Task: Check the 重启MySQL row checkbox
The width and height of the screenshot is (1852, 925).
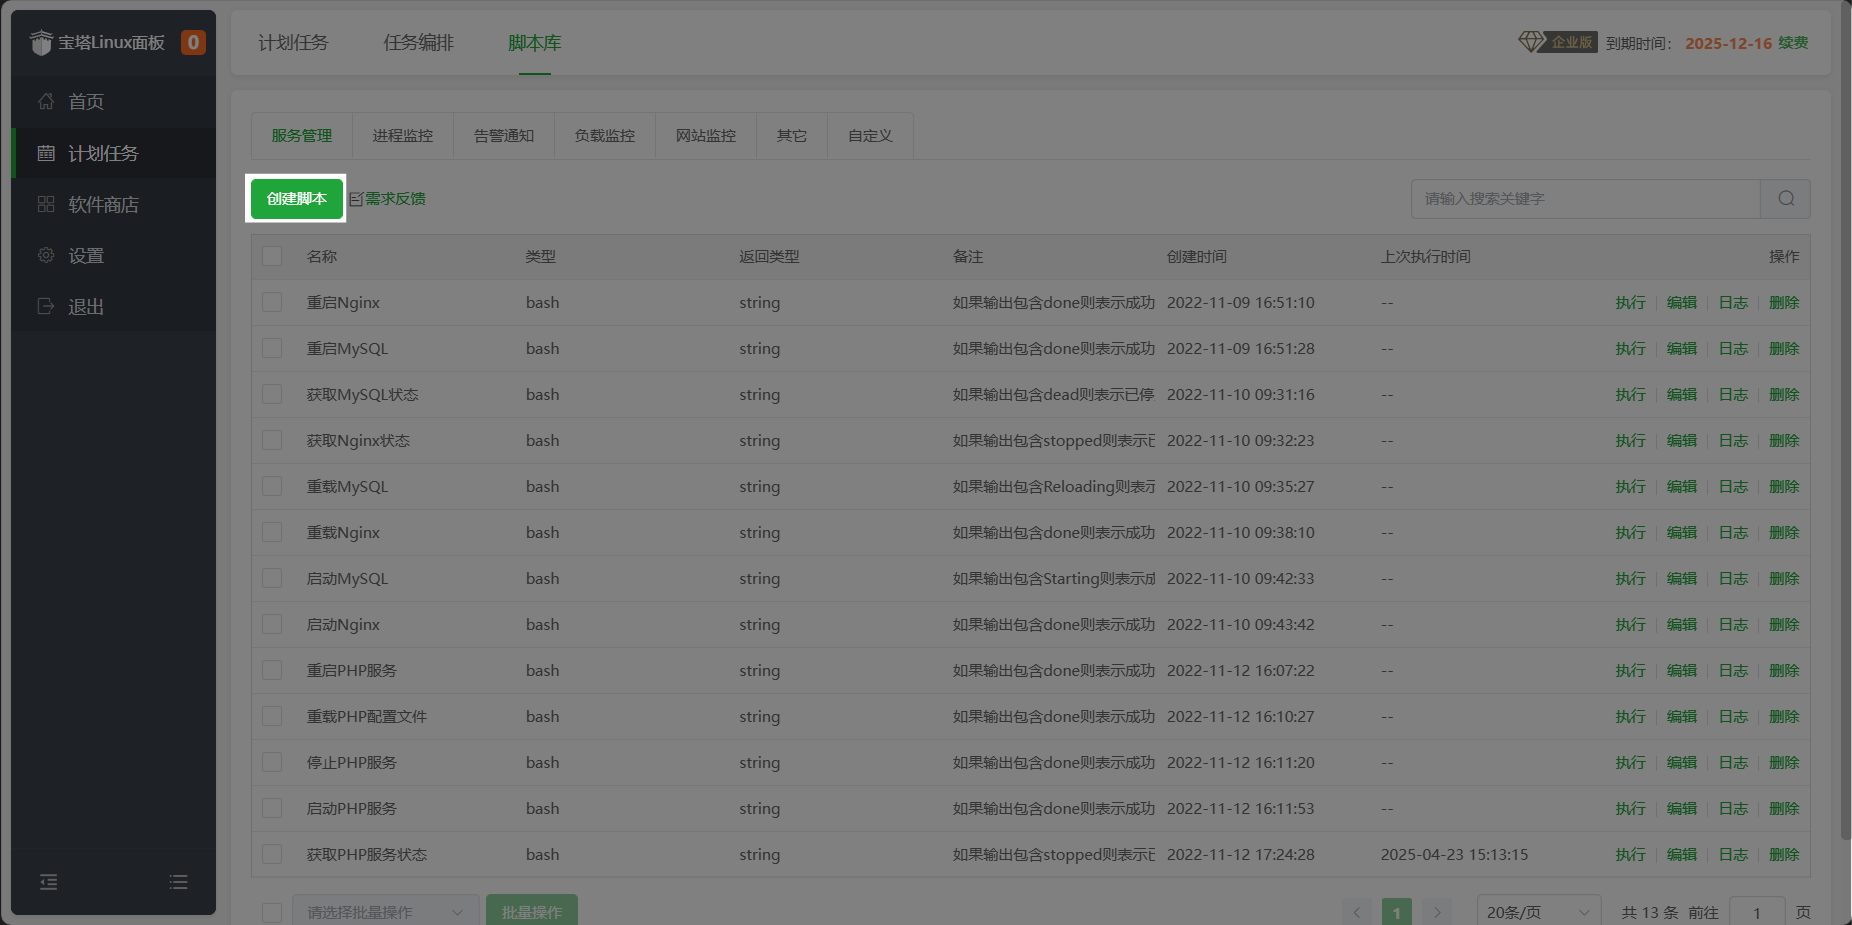Action: pos(272,348)
